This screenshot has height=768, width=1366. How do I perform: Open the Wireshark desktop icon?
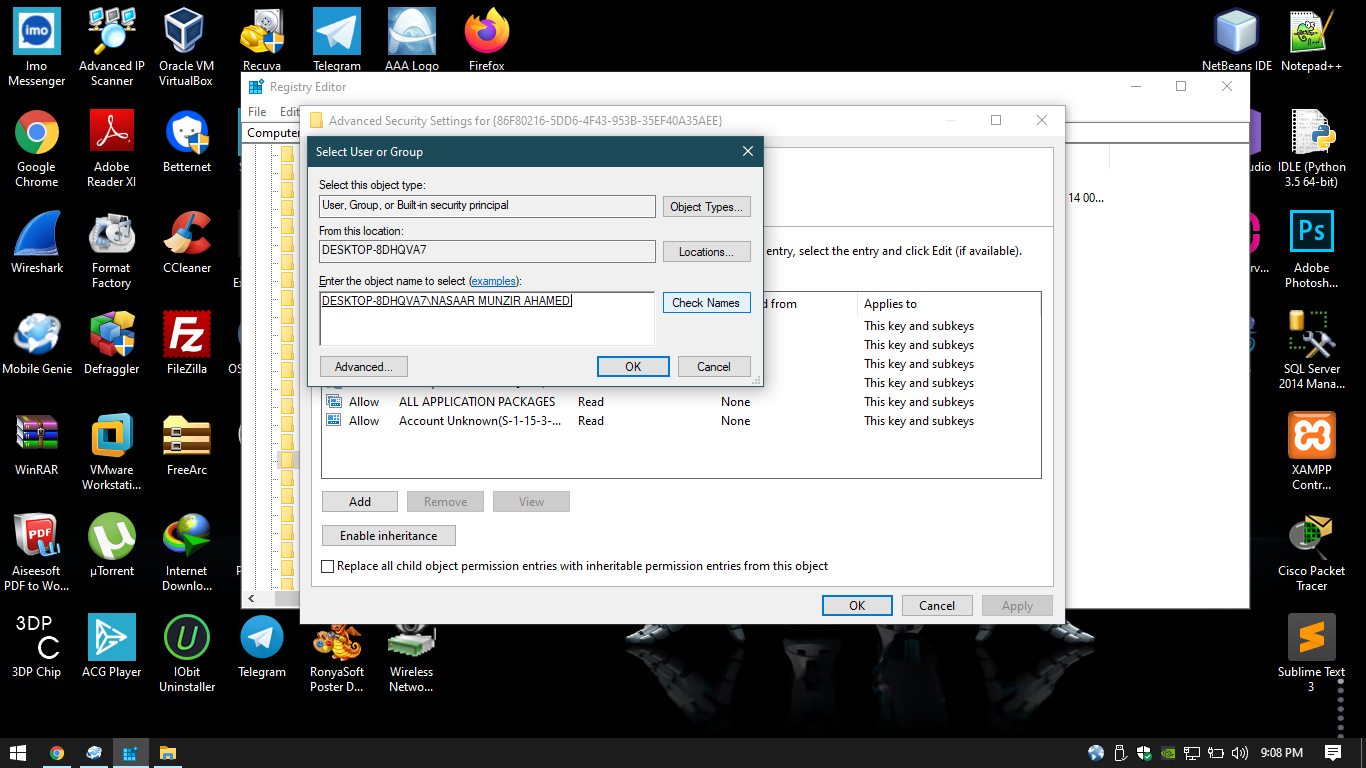tap(37, 243)
